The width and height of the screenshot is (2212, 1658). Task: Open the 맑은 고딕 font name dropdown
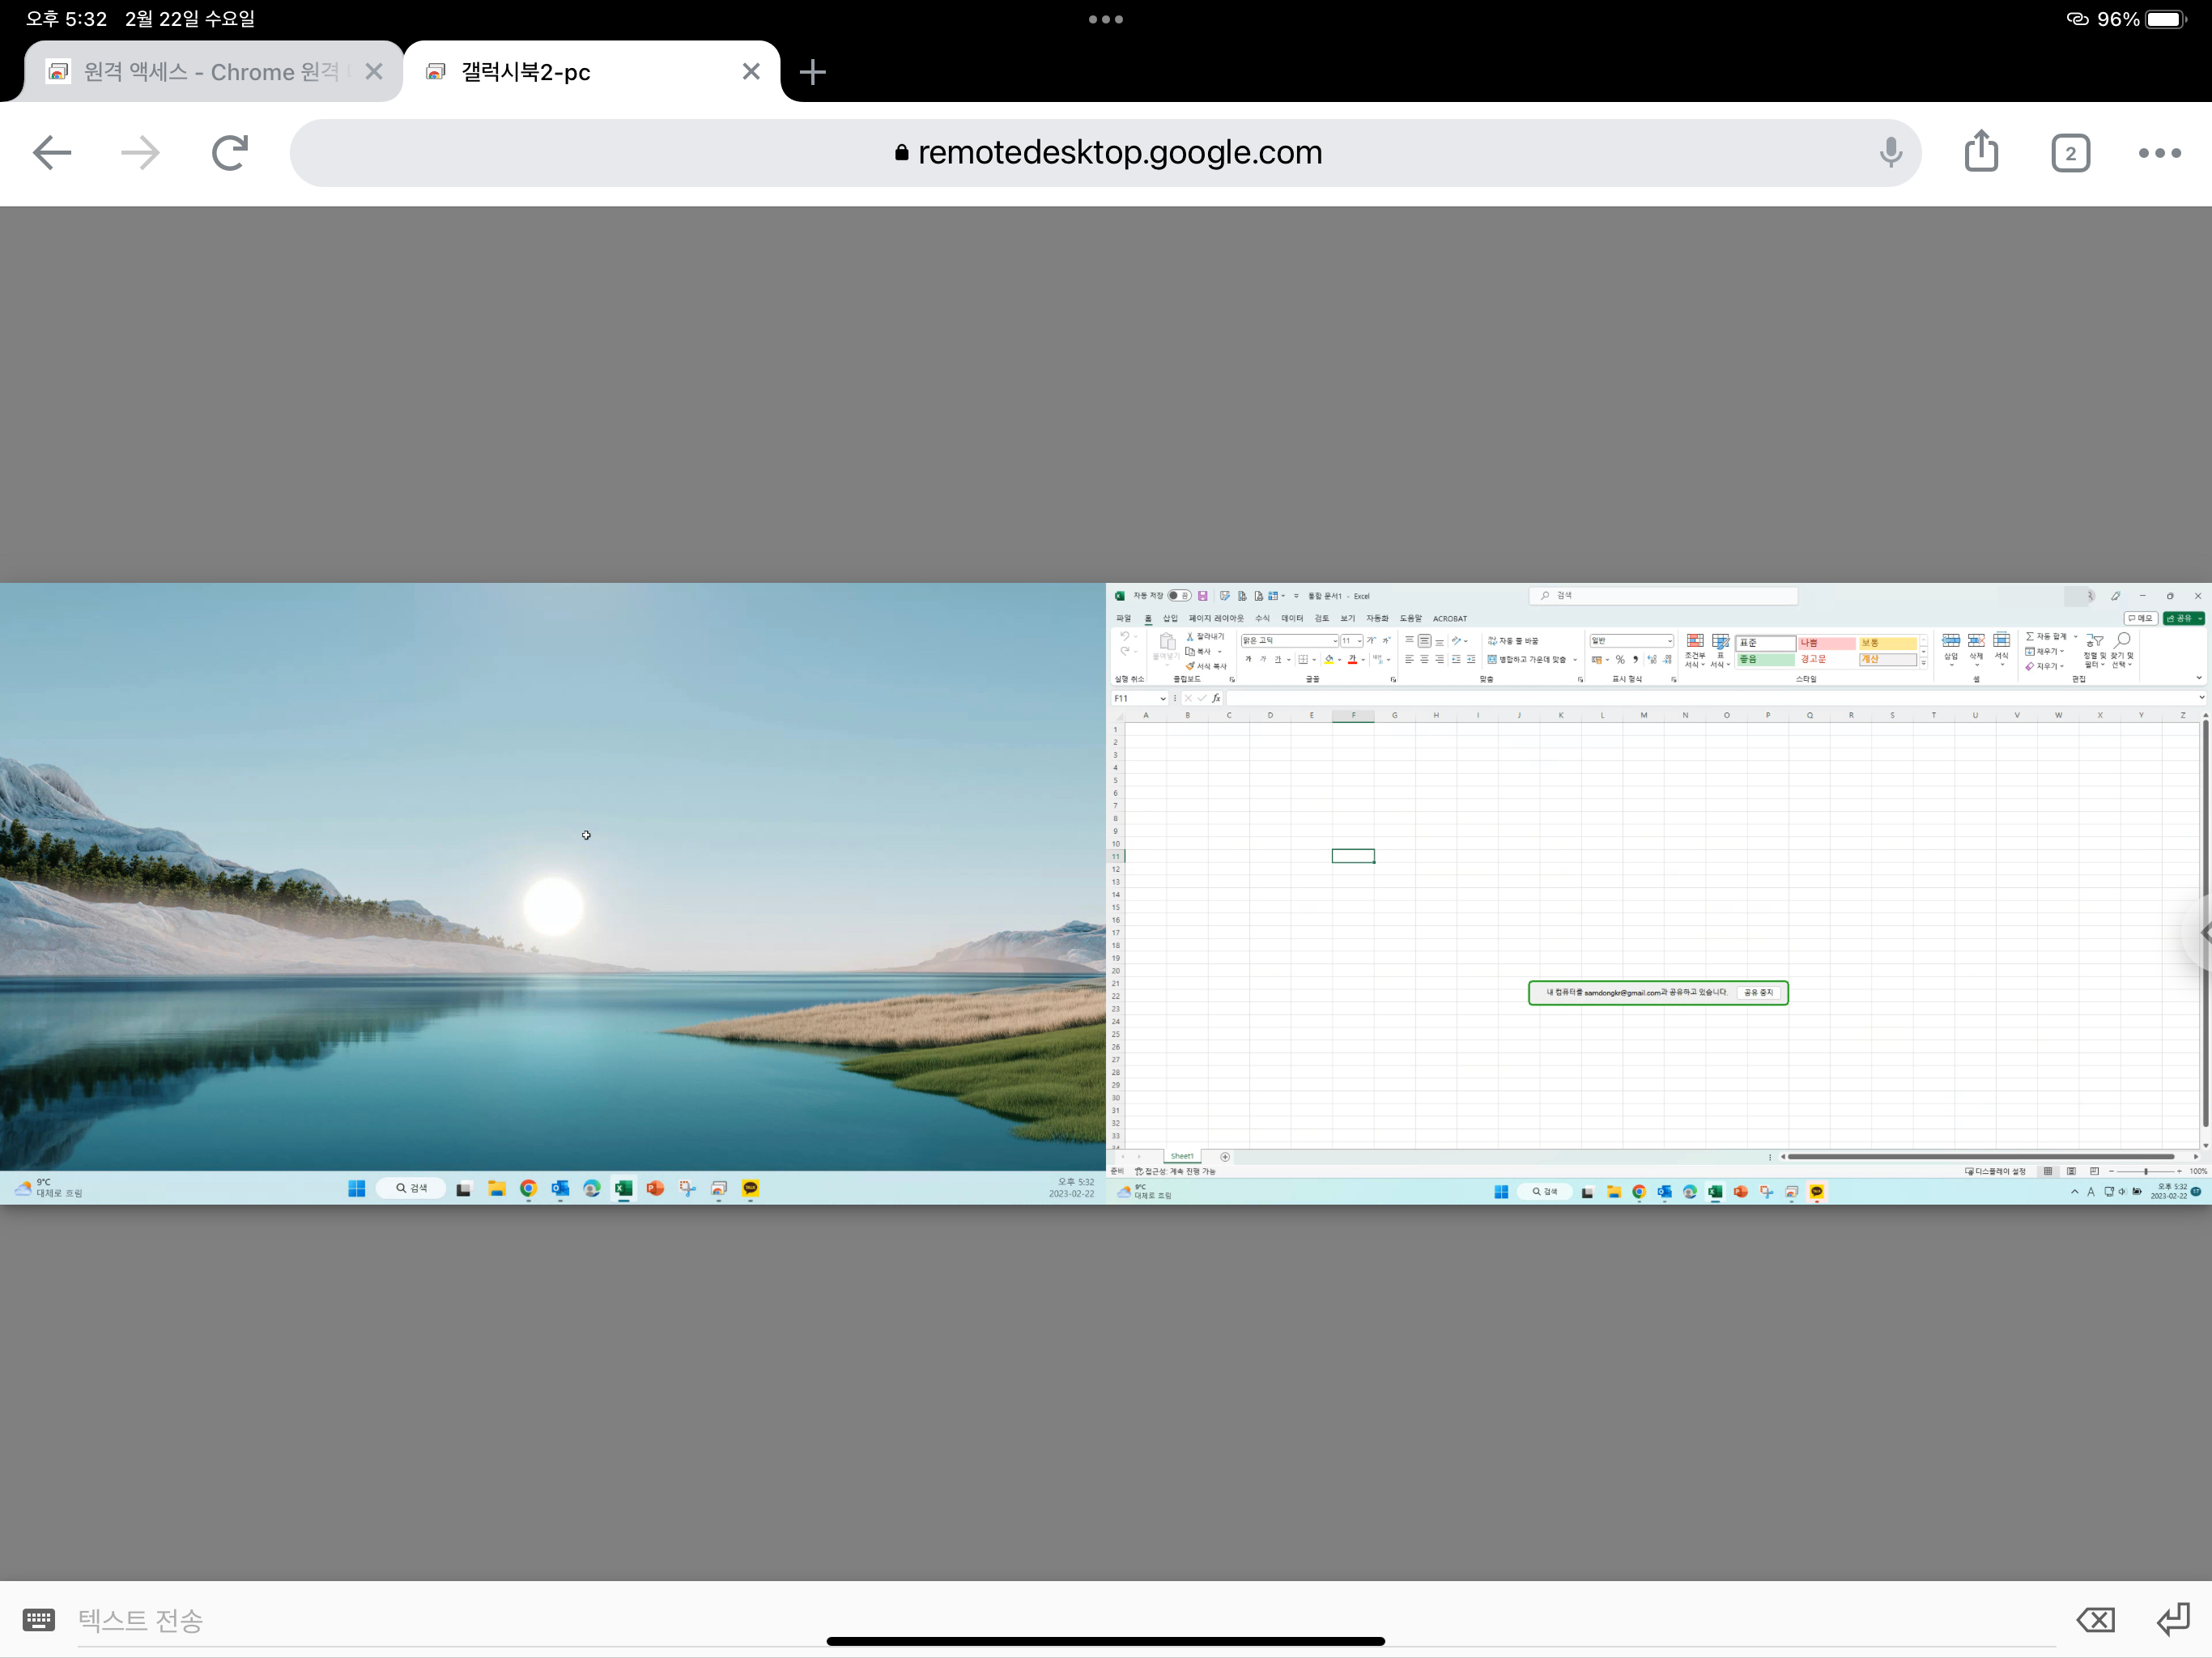click(1335, 641)
